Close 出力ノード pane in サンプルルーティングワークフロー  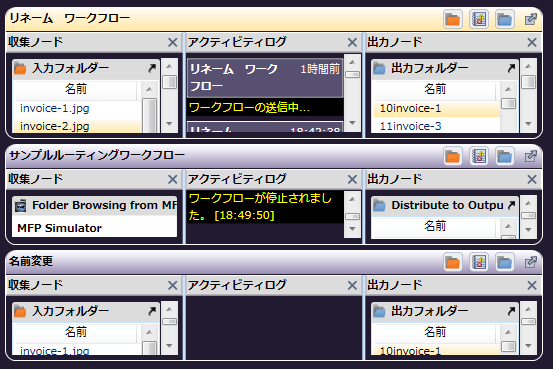pos(532,179)
